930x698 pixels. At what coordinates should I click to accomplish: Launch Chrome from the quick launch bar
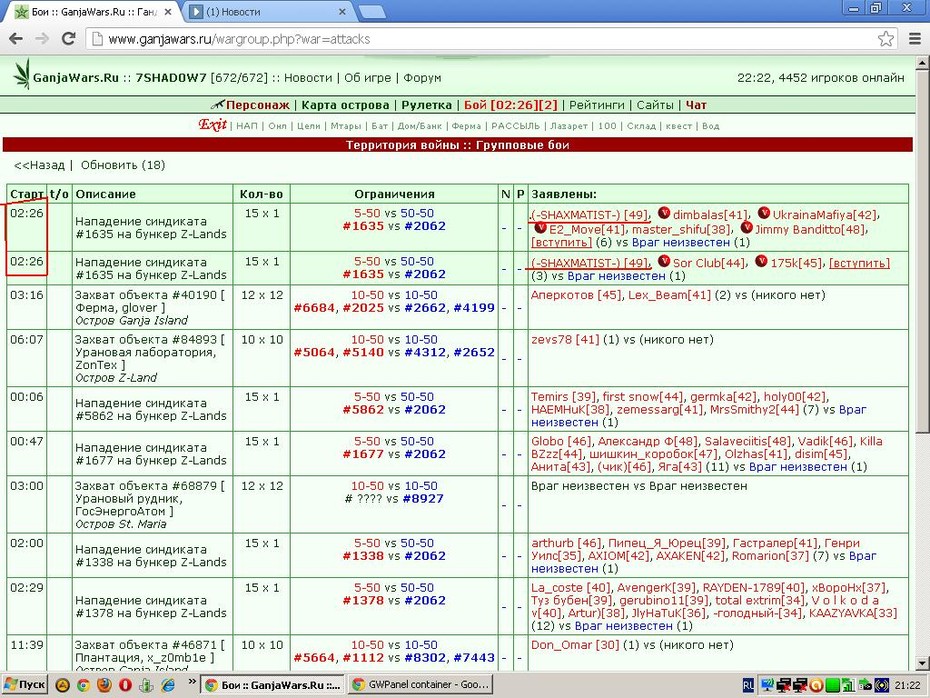tap(83, 686)
